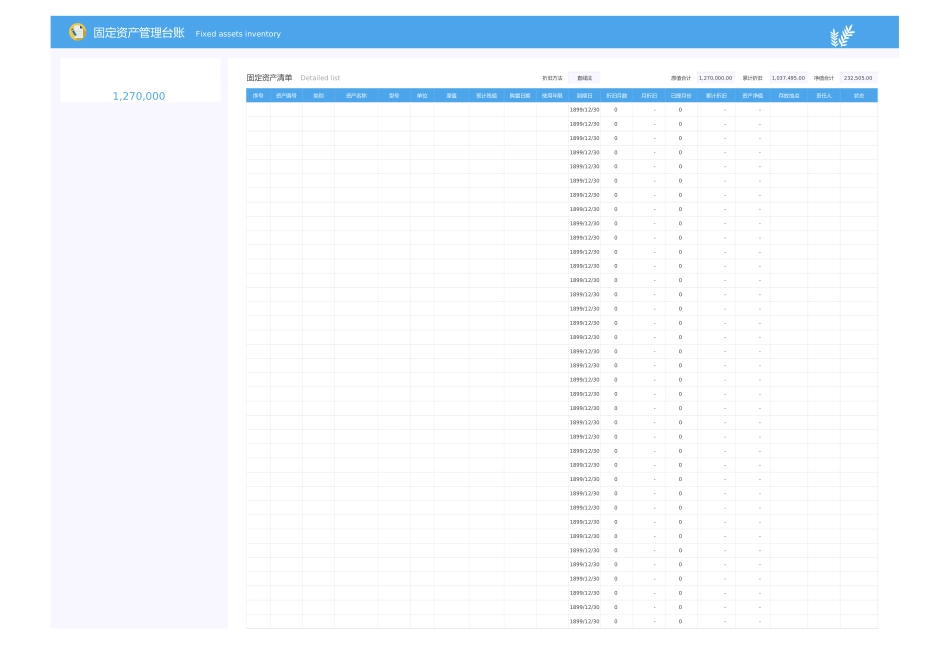
Task: Click the wheat leaf icon in the header
Action: click(842, 36)
